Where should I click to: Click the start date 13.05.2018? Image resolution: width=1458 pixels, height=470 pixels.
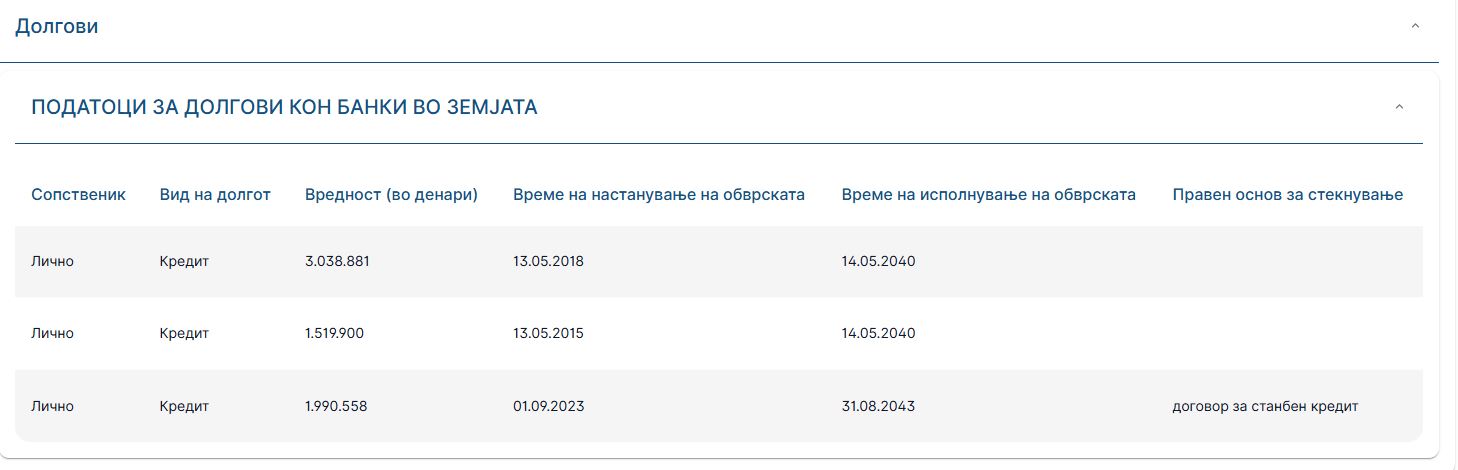548,262
